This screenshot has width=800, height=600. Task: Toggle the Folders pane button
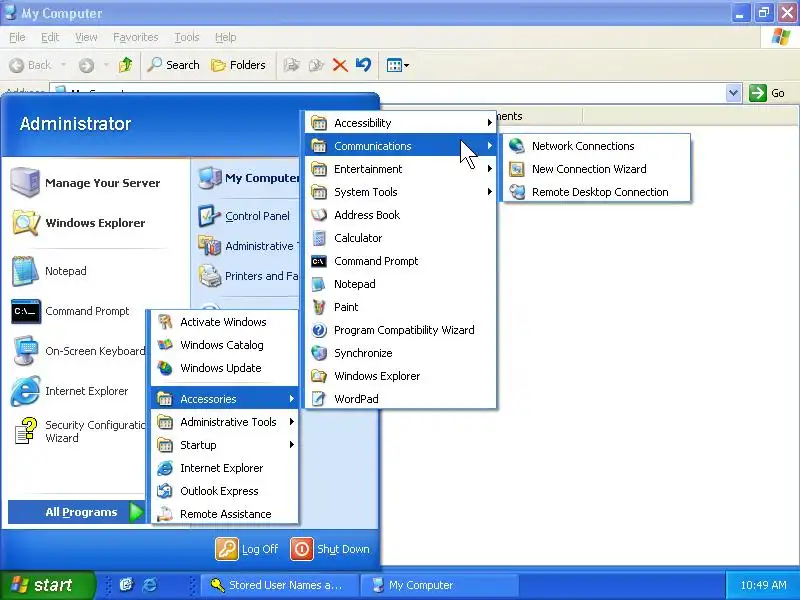click(x=238, y=65)
